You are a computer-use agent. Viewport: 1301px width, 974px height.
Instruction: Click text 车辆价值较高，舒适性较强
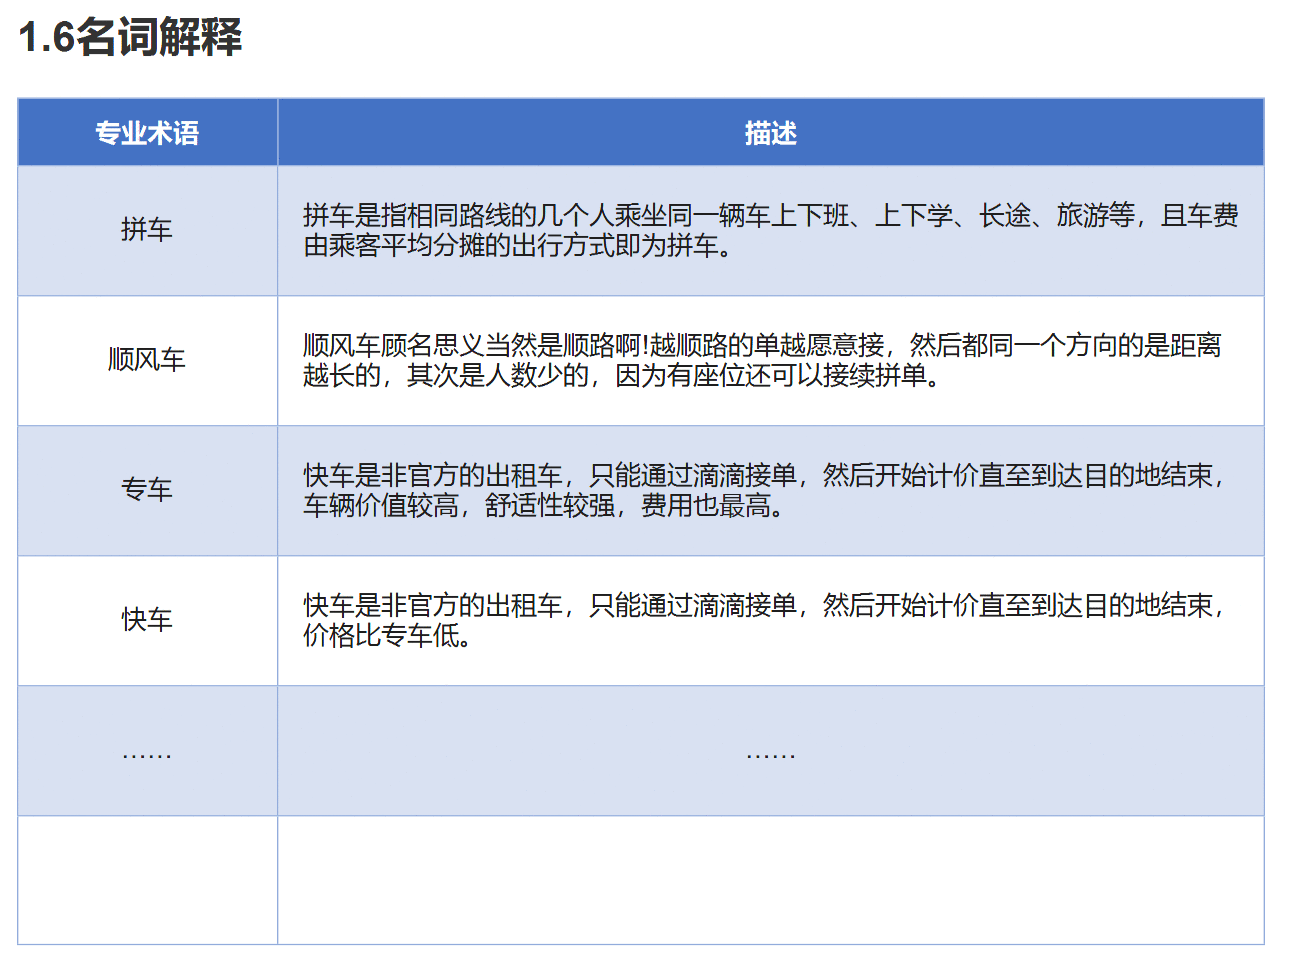tap(459, 506)
